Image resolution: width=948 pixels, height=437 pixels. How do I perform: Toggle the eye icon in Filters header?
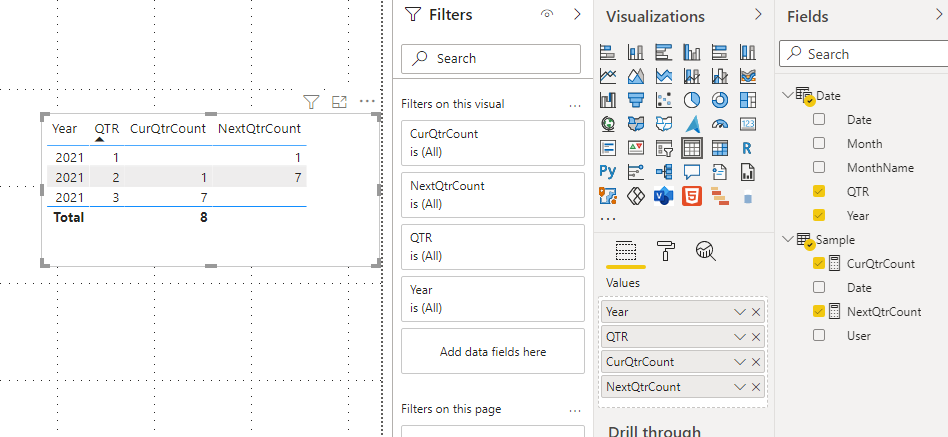click(x=547, y=15)
